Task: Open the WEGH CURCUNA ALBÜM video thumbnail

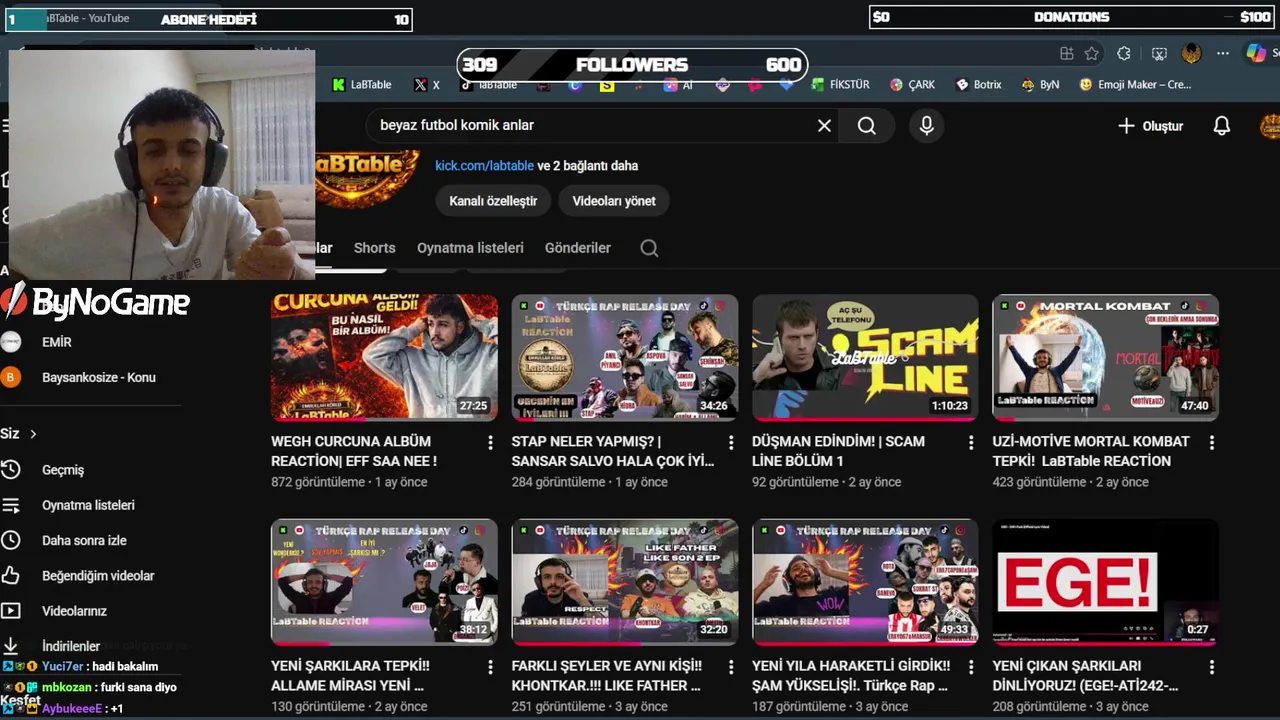Action: (x=384, y=357)
